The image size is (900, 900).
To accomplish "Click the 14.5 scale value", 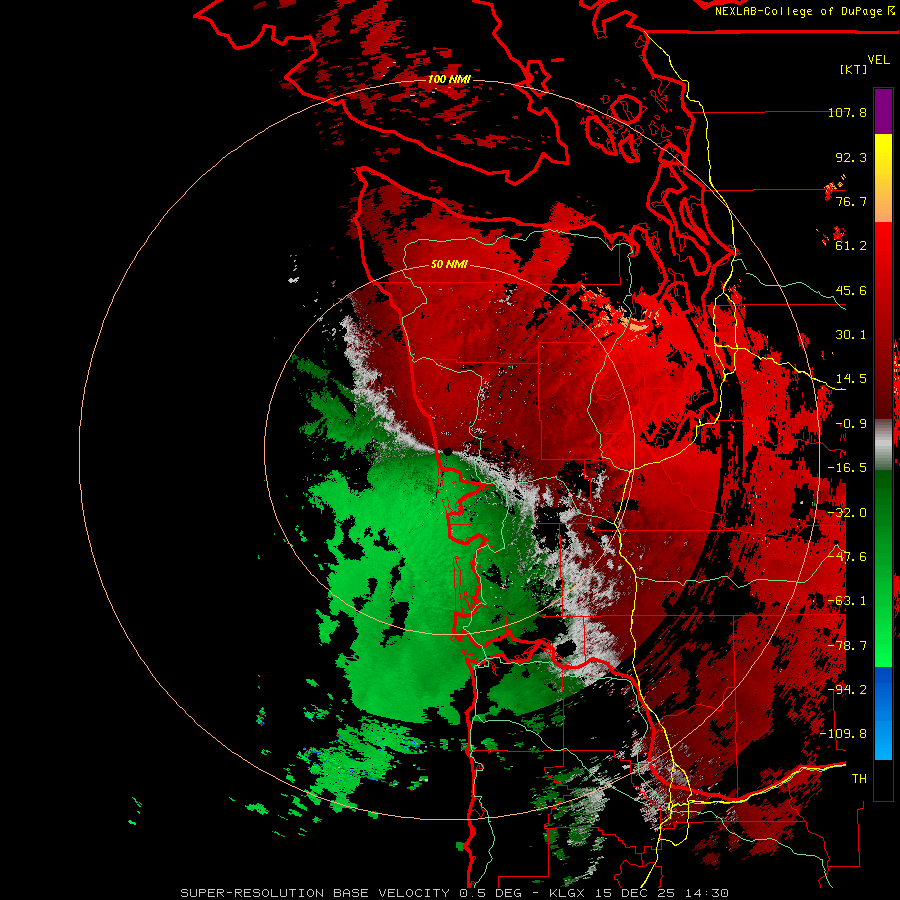I will [x=851, y=379].
